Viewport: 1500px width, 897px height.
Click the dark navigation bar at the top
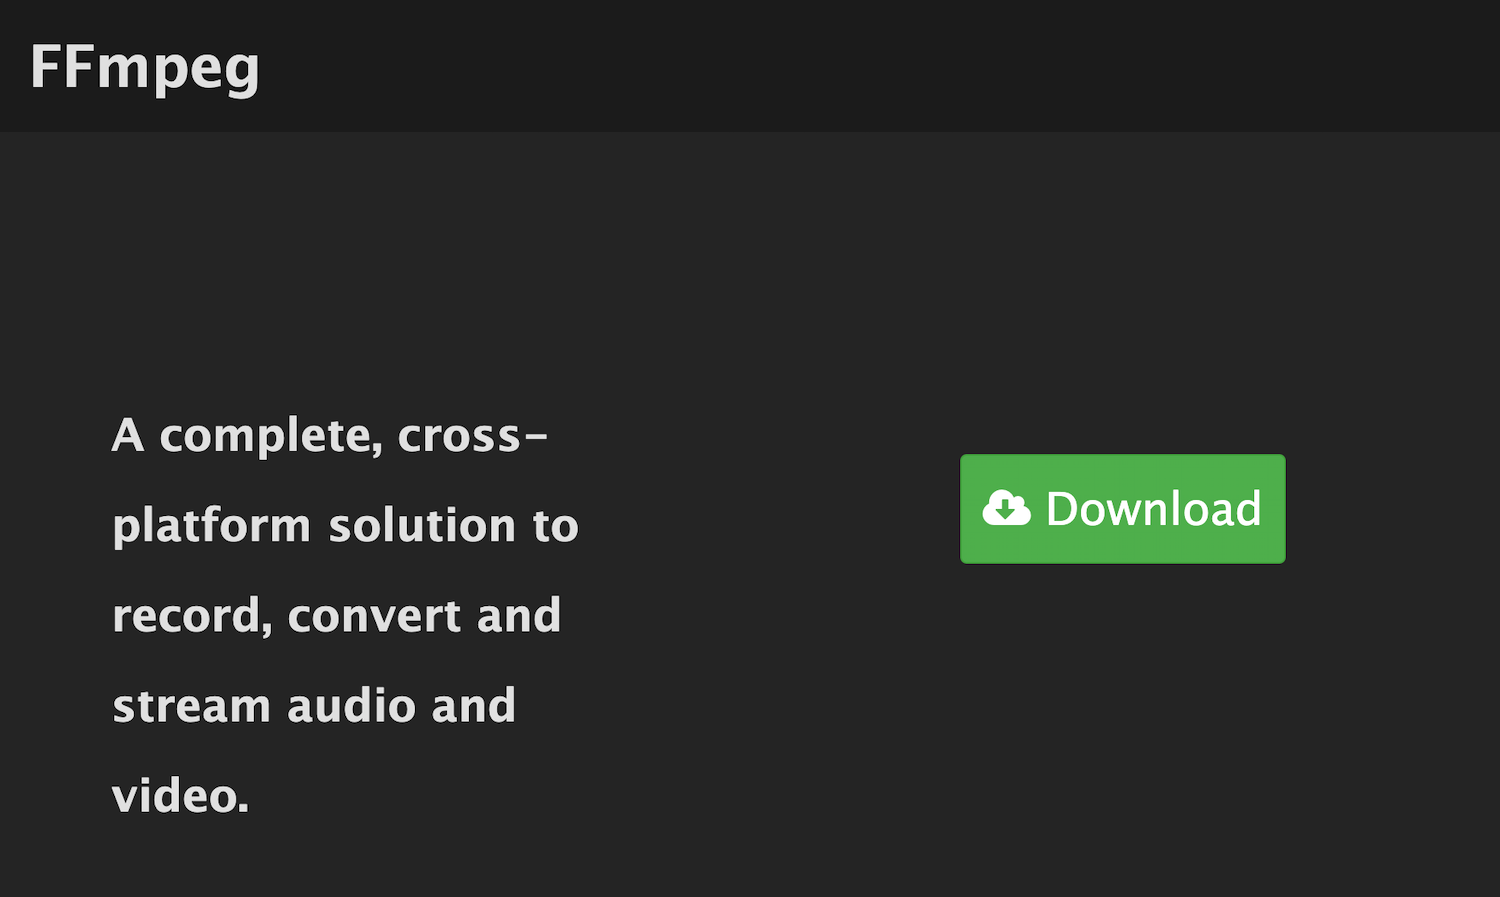pyautogui.click(x=750, y=65)
